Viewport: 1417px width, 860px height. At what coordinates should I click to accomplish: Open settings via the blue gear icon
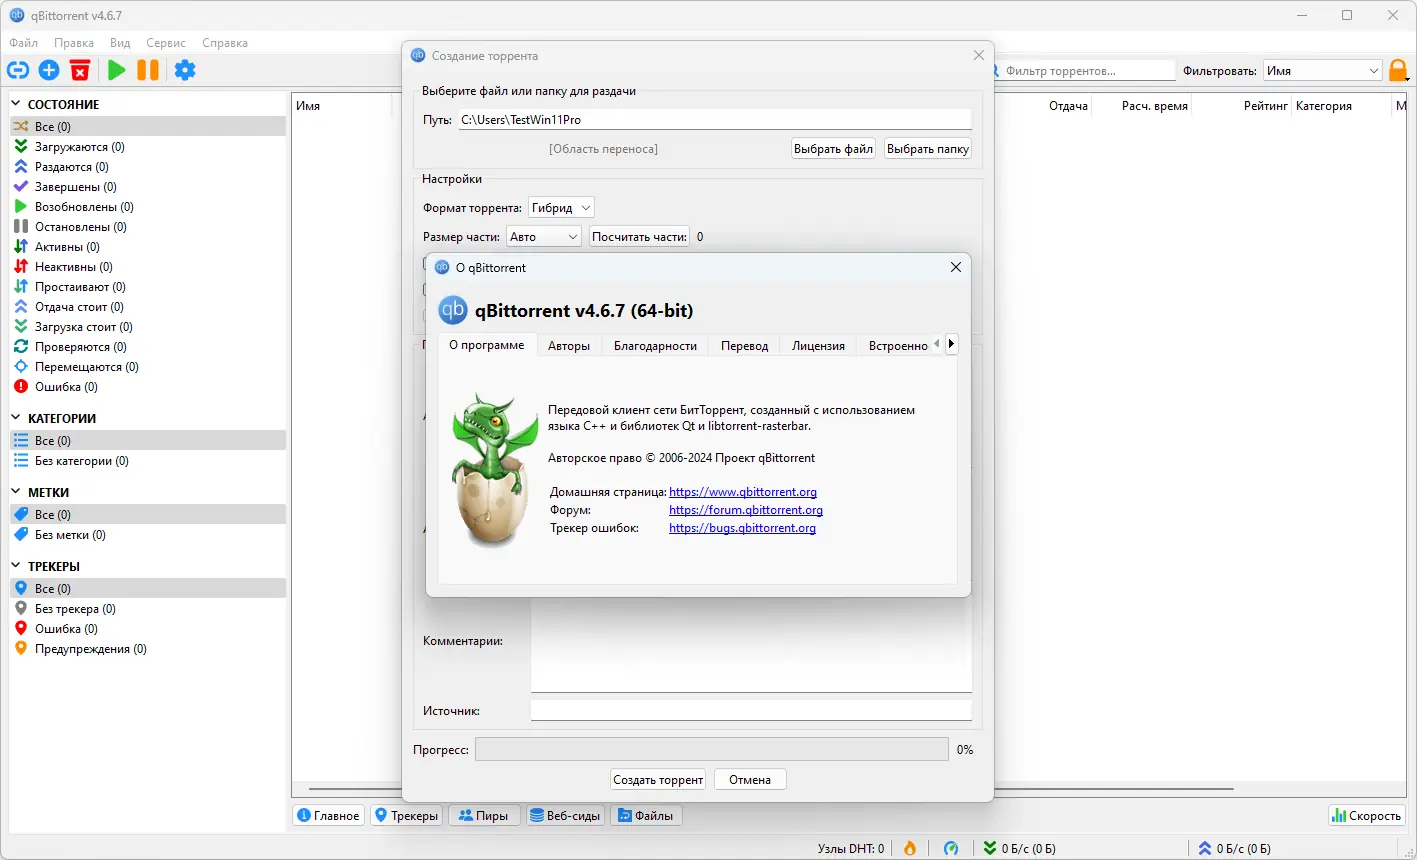(x=185, y=70)
